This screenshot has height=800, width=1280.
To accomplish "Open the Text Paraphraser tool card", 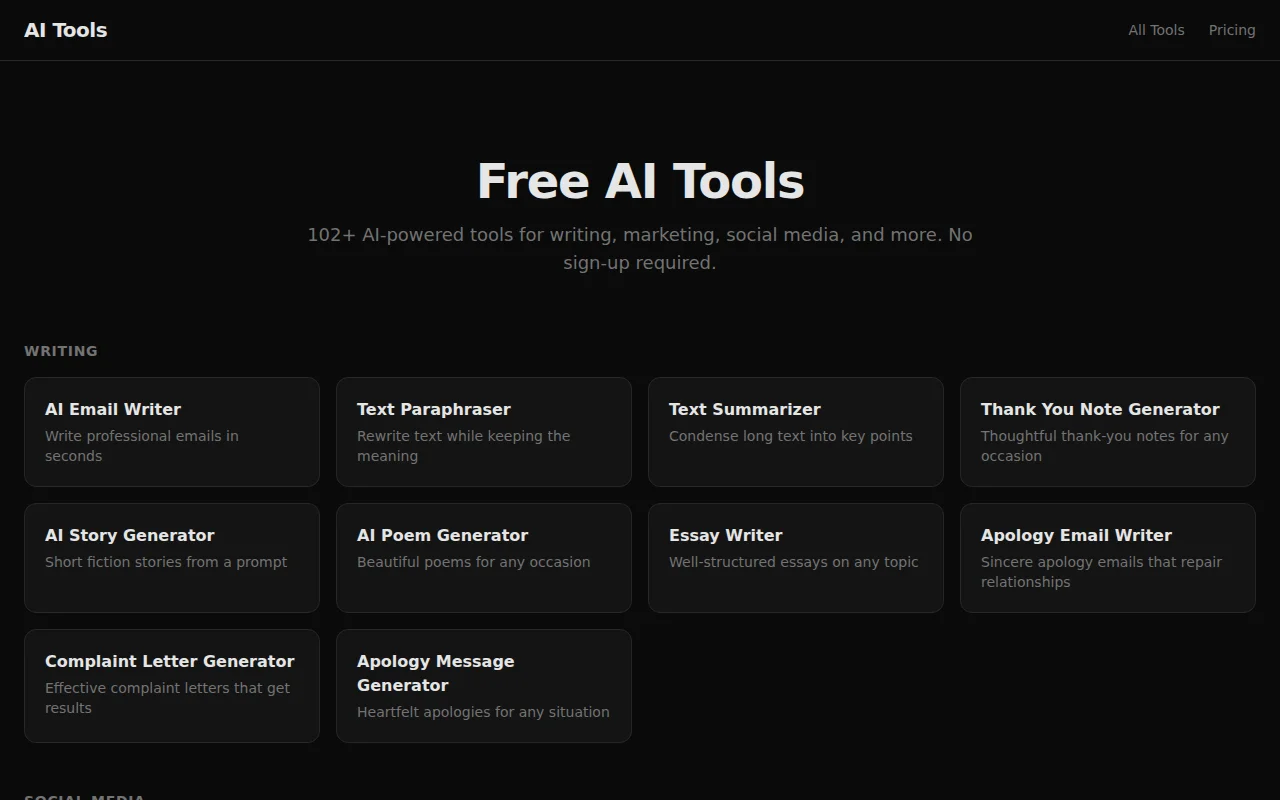I will coord(484,432).
